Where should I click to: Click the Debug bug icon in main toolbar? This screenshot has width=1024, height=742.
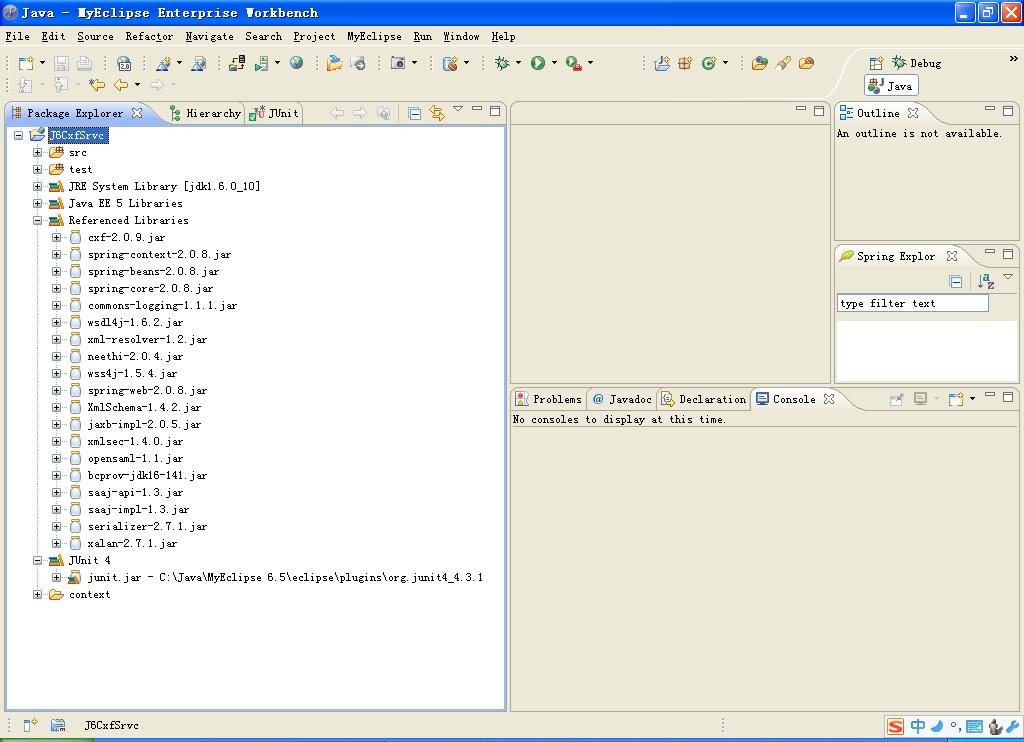[x=503, y=63]
